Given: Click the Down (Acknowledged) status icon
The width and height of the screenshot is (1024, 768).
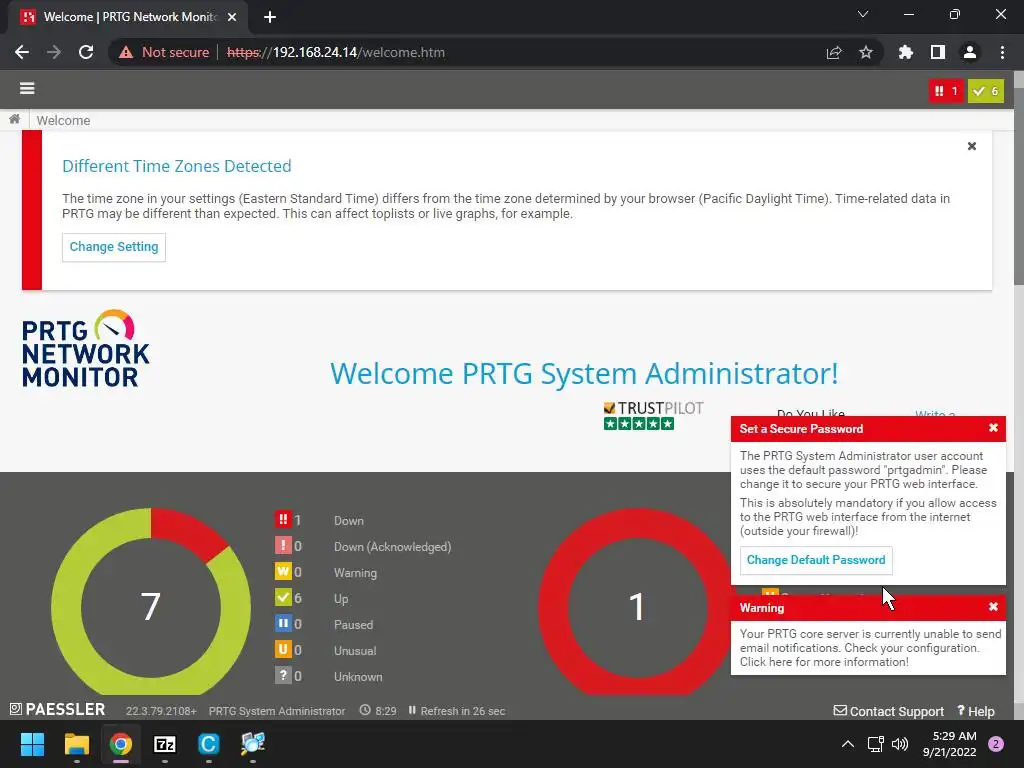Looking at the screenshot, I should click(x=283, y=546).
